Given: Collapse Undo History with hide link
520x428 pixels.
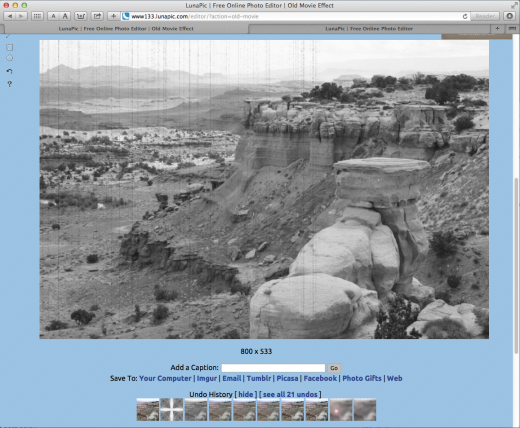Looking at the screenshot, I should coord(246,394).
